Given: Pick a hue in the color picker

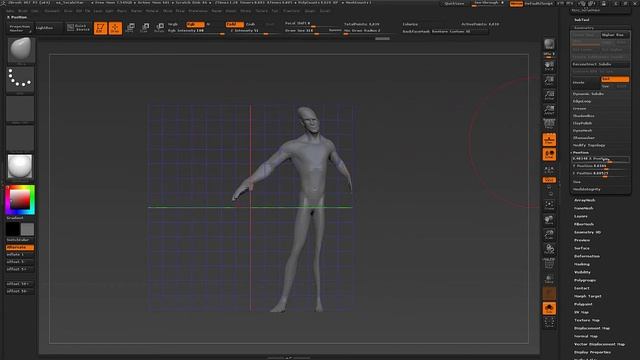Looking at the screenshot, I should [20, 200].
